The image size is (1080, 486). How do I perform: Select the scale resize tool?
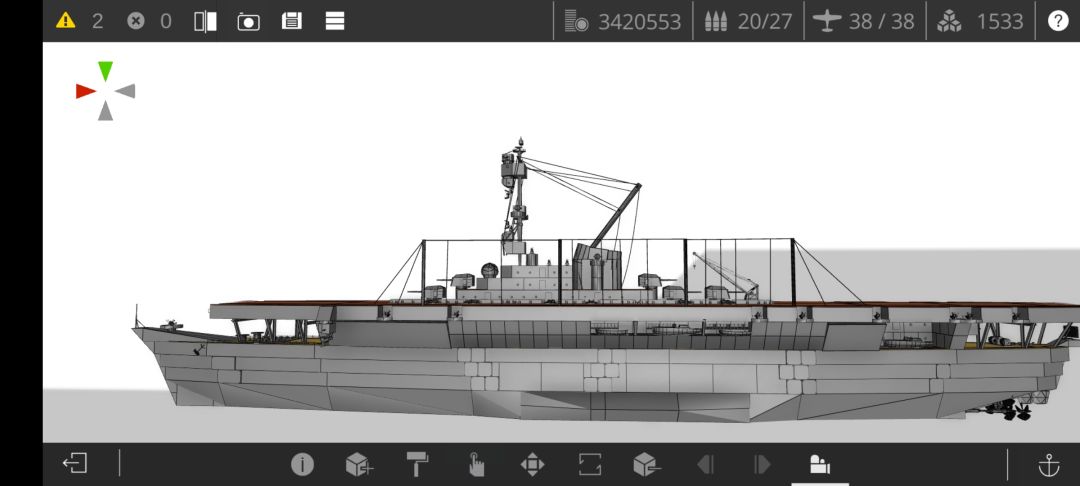(x=590, y=465)
